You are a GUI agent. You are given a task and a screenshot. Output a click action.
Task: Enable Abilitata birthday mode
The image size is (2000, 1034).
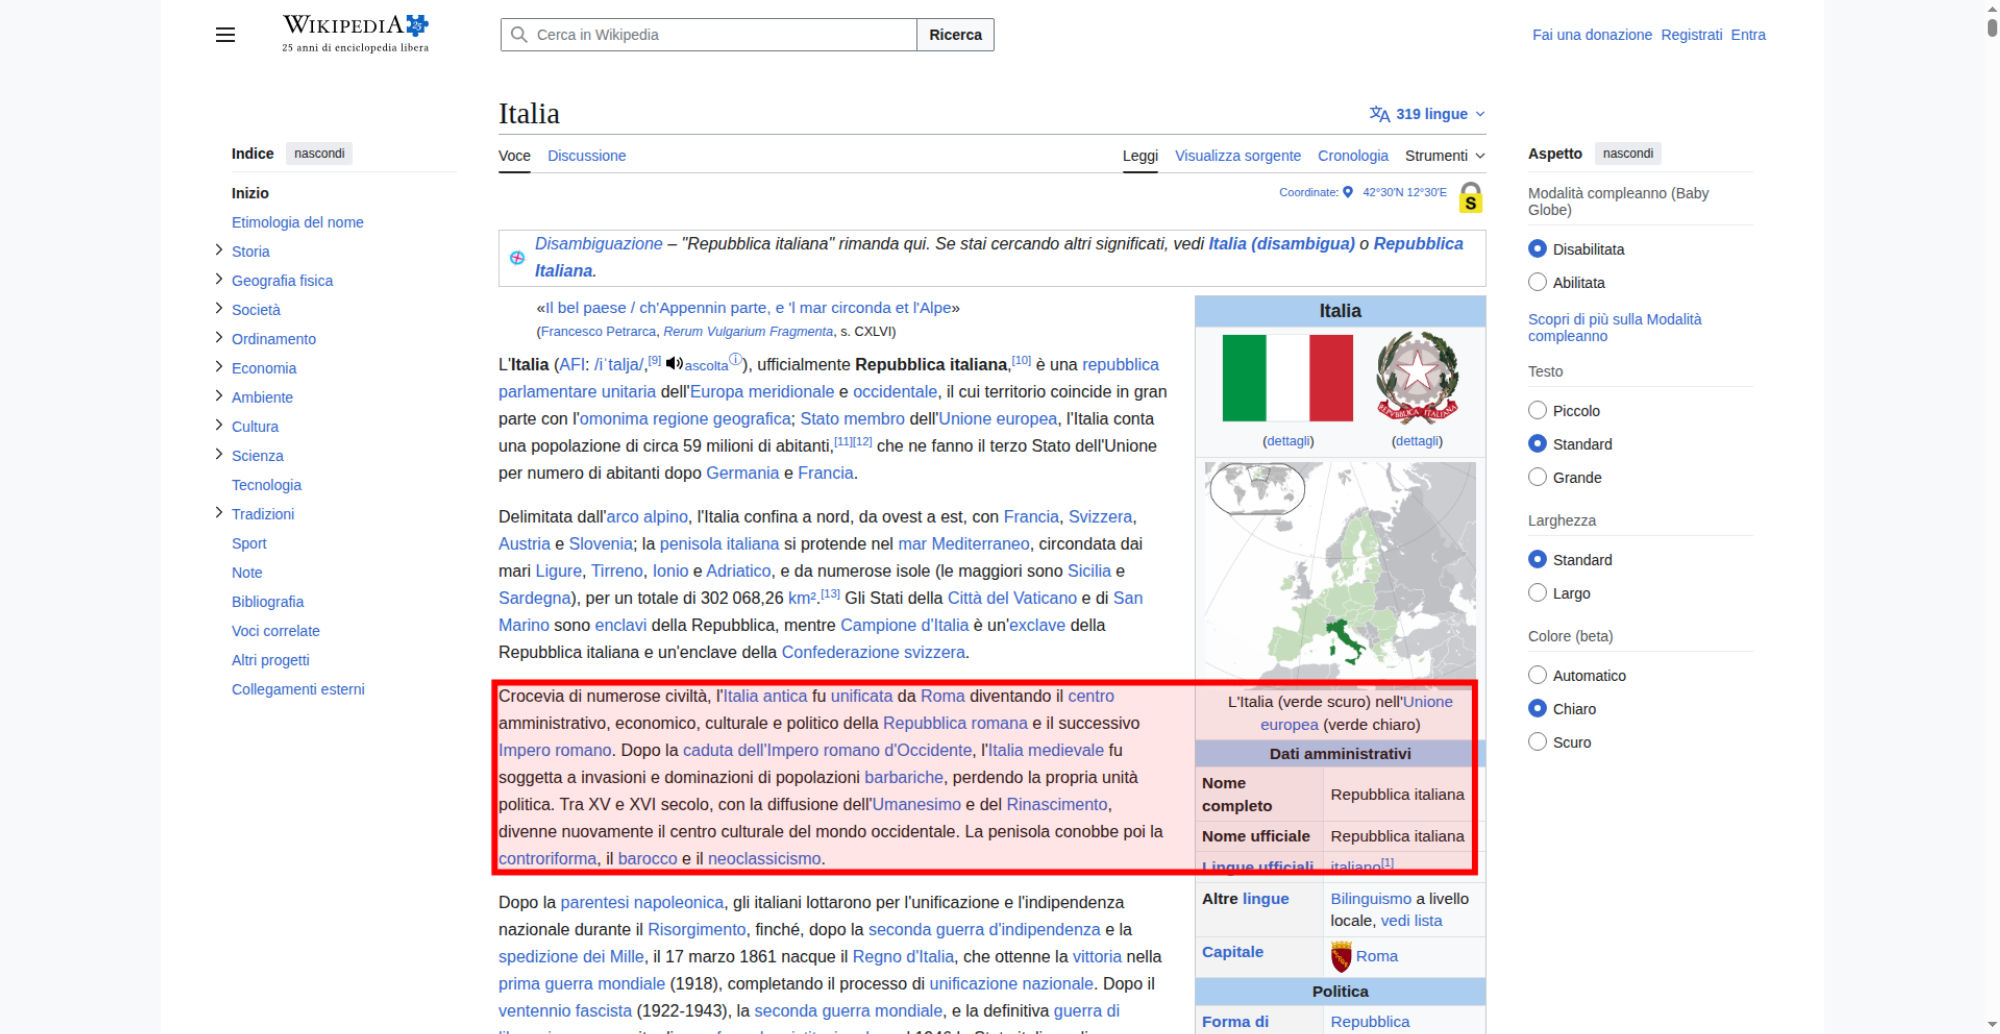(1538, 283)
